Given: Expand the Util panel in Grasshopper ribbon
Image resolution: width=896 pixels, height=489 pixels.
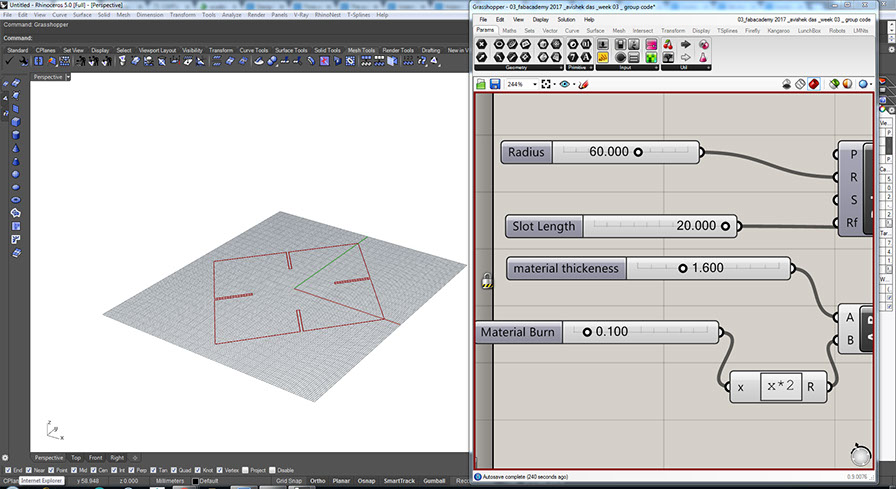Looking at the screenshot, I should click(x=709, y=67).
